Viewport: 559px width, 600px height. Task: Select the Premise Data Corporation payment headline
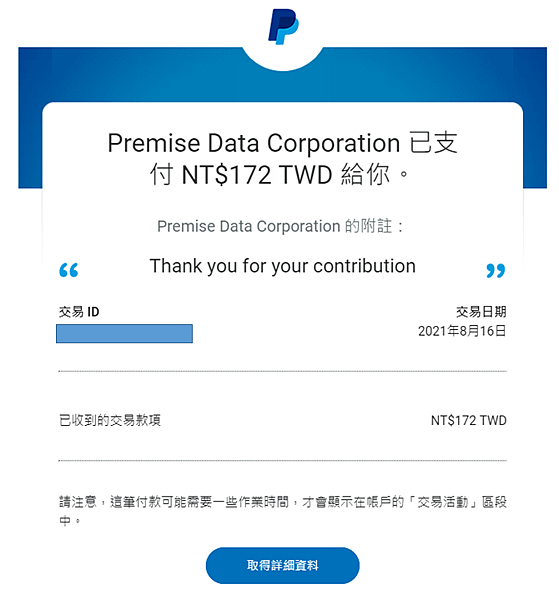282,159
